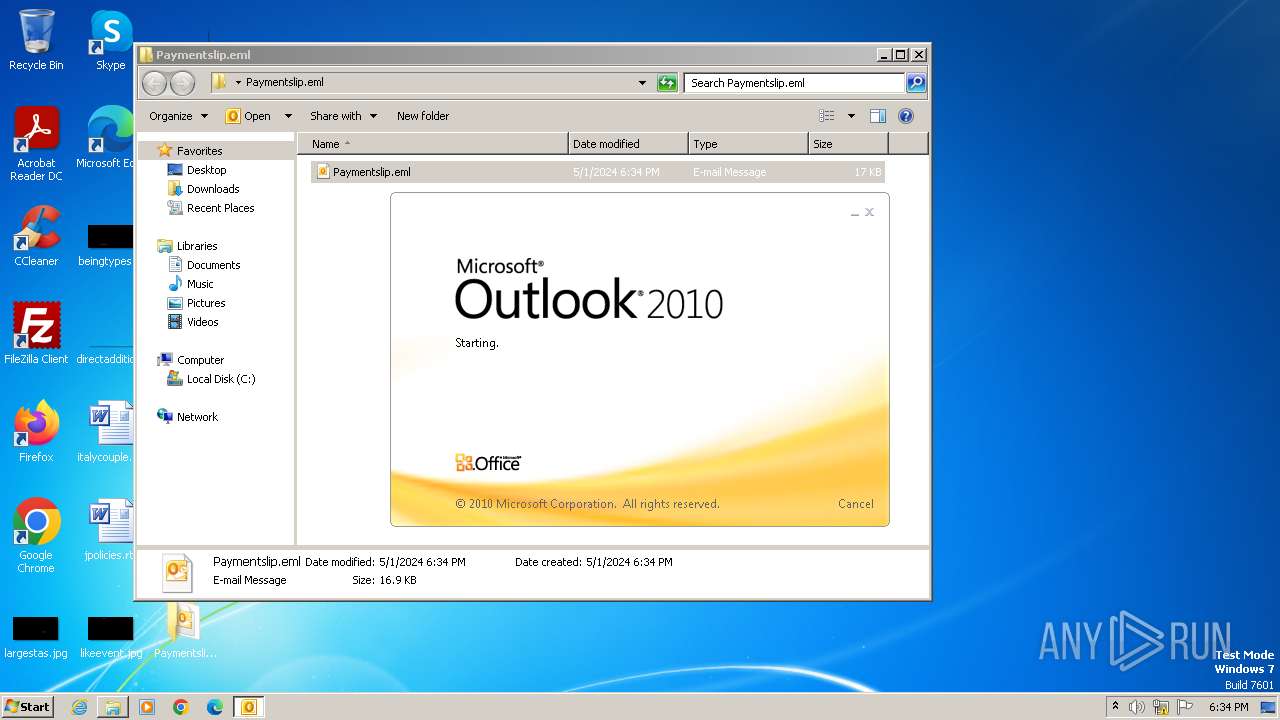Click the search magnifier button
This screenshot has width=1280, height=720.
click(916, 83)
